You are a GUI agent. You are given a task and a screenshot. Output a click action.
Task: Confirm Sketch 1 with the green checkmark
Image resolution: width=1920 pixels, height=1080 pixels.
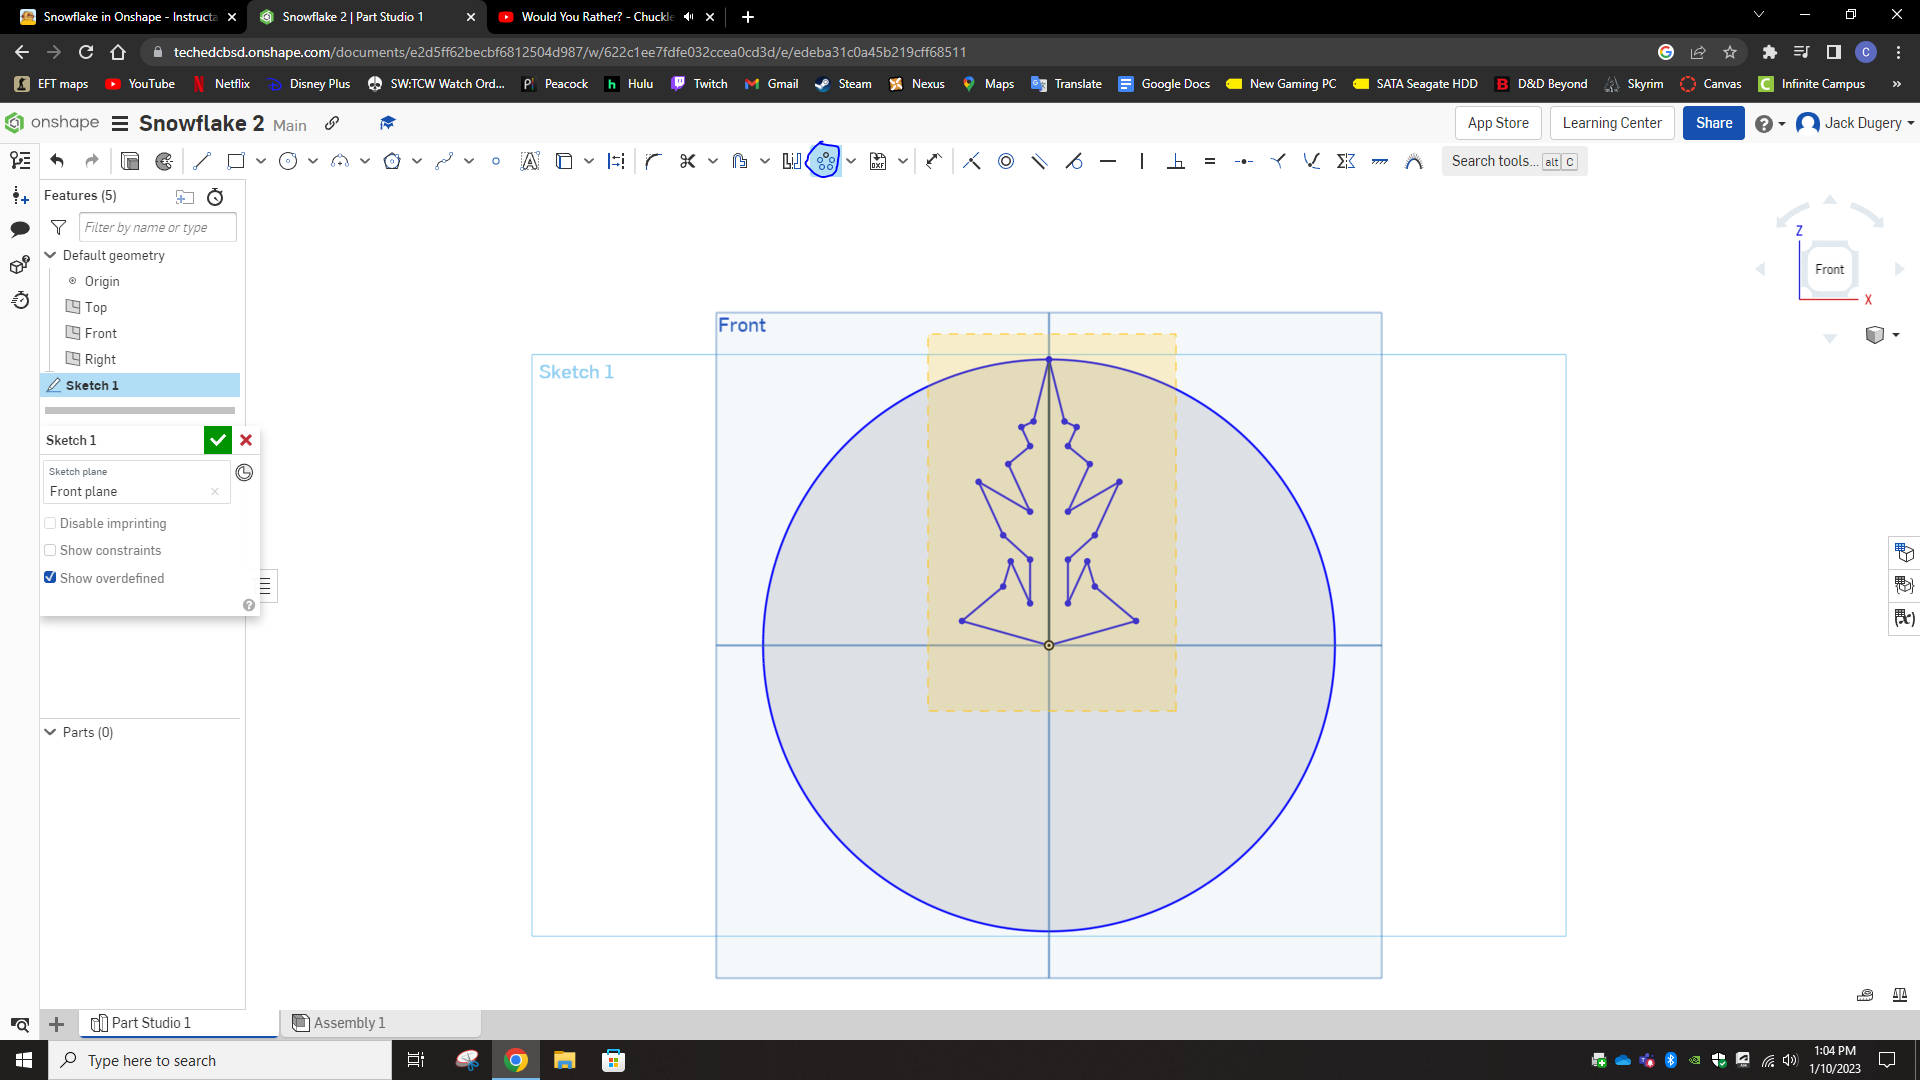point(217,440)
